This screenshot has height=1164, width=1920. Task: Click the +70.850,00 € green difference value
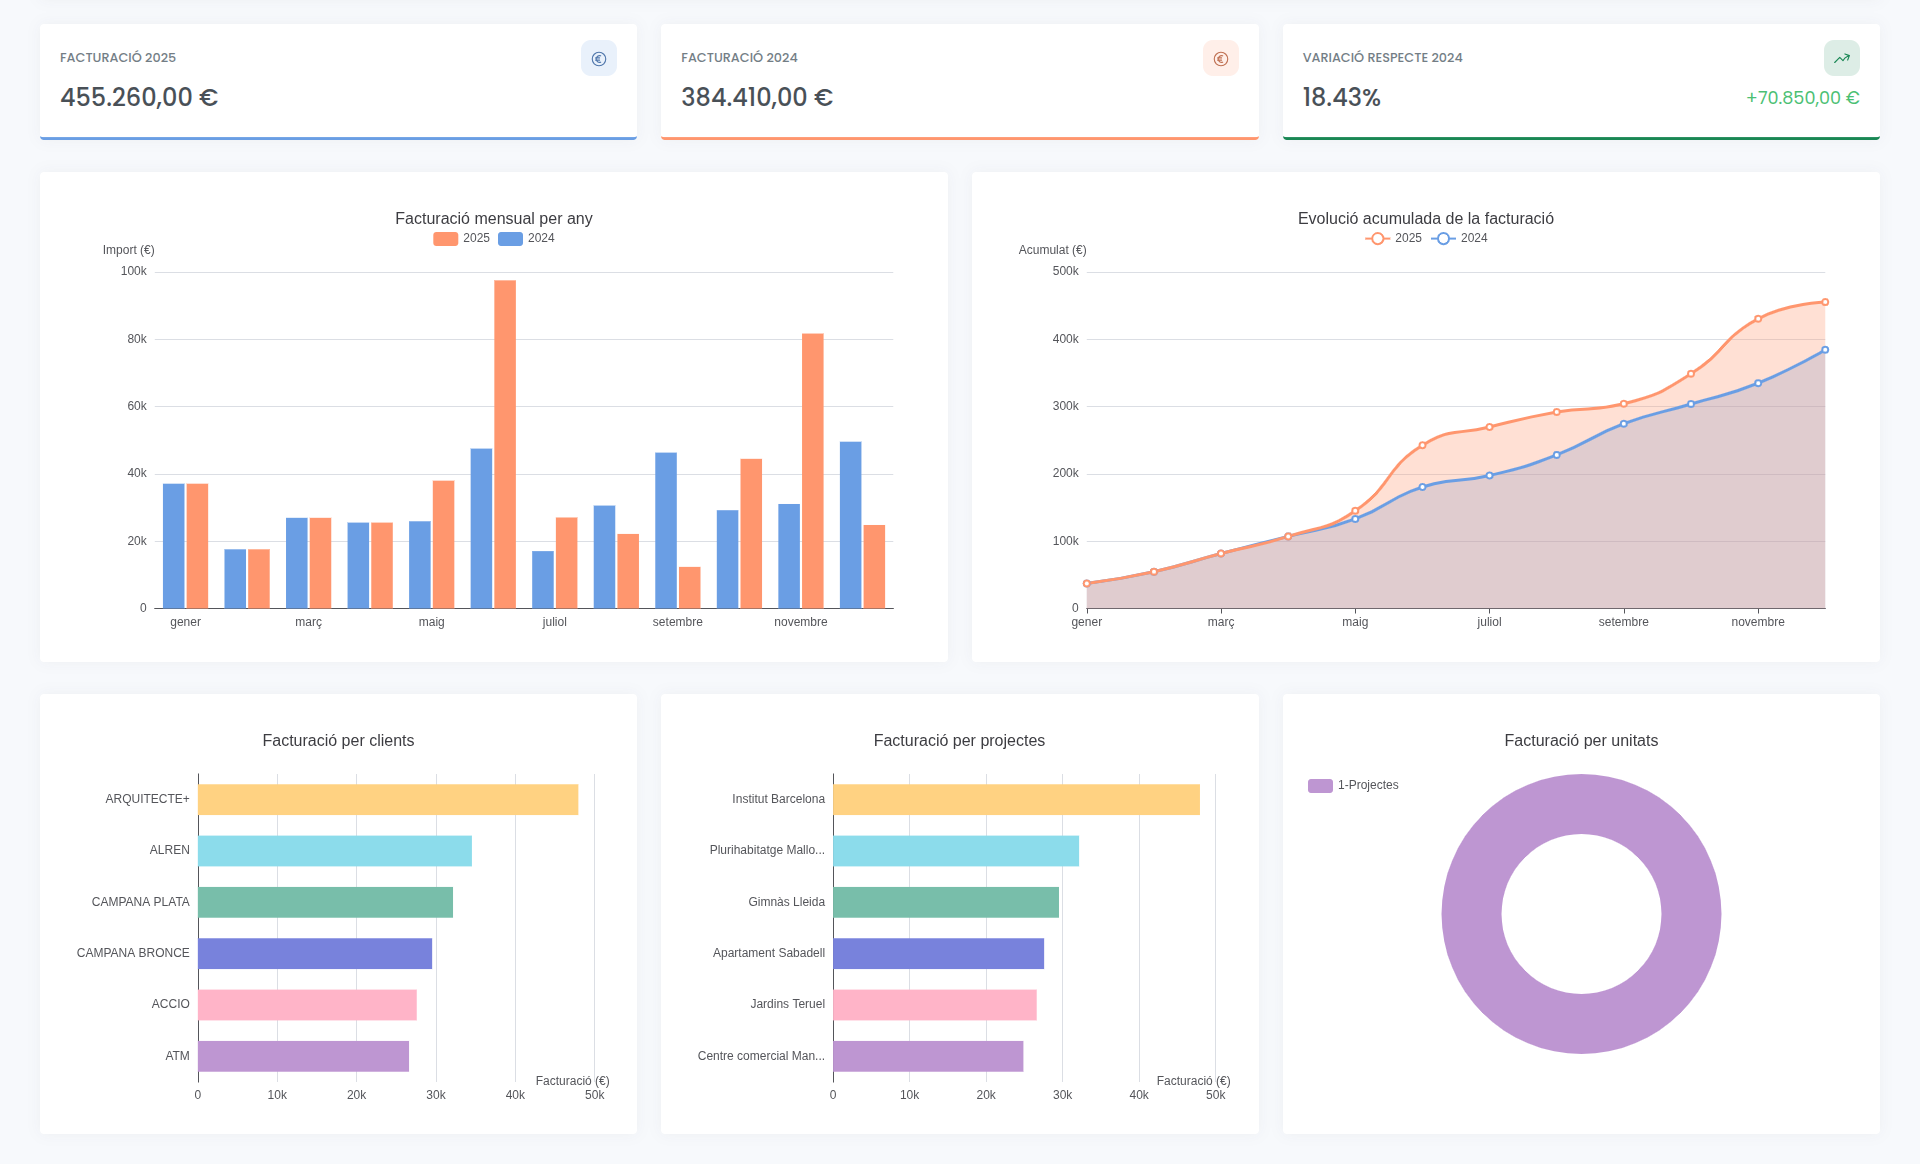[x=1802, y=98]
